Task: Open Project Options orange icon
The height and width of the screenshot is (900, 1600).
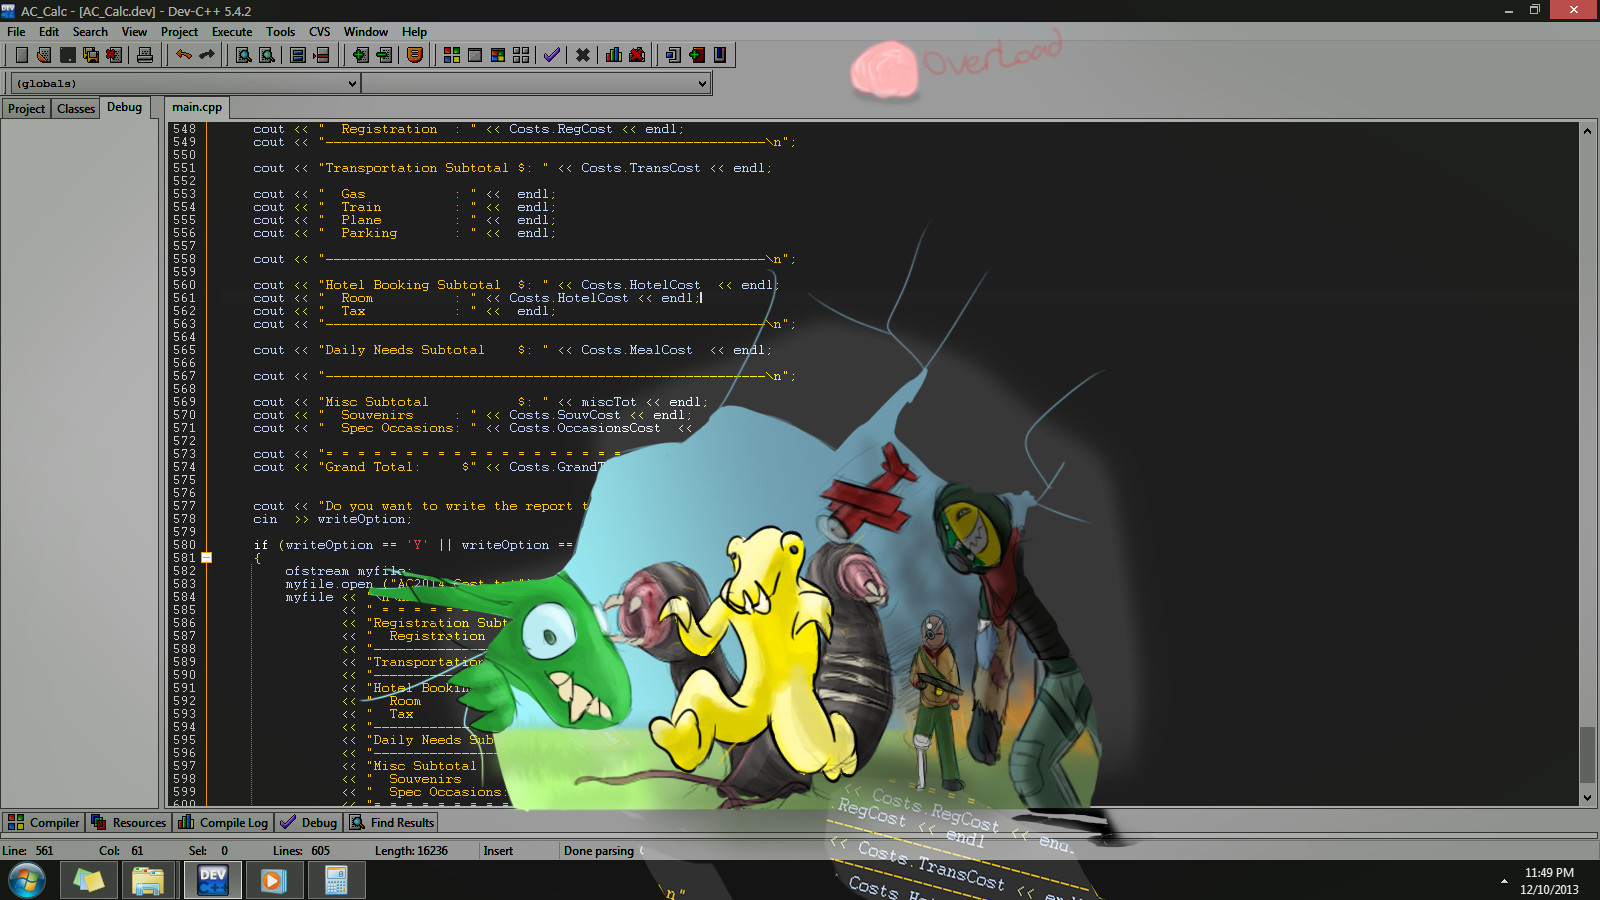Action: point(415,55)
